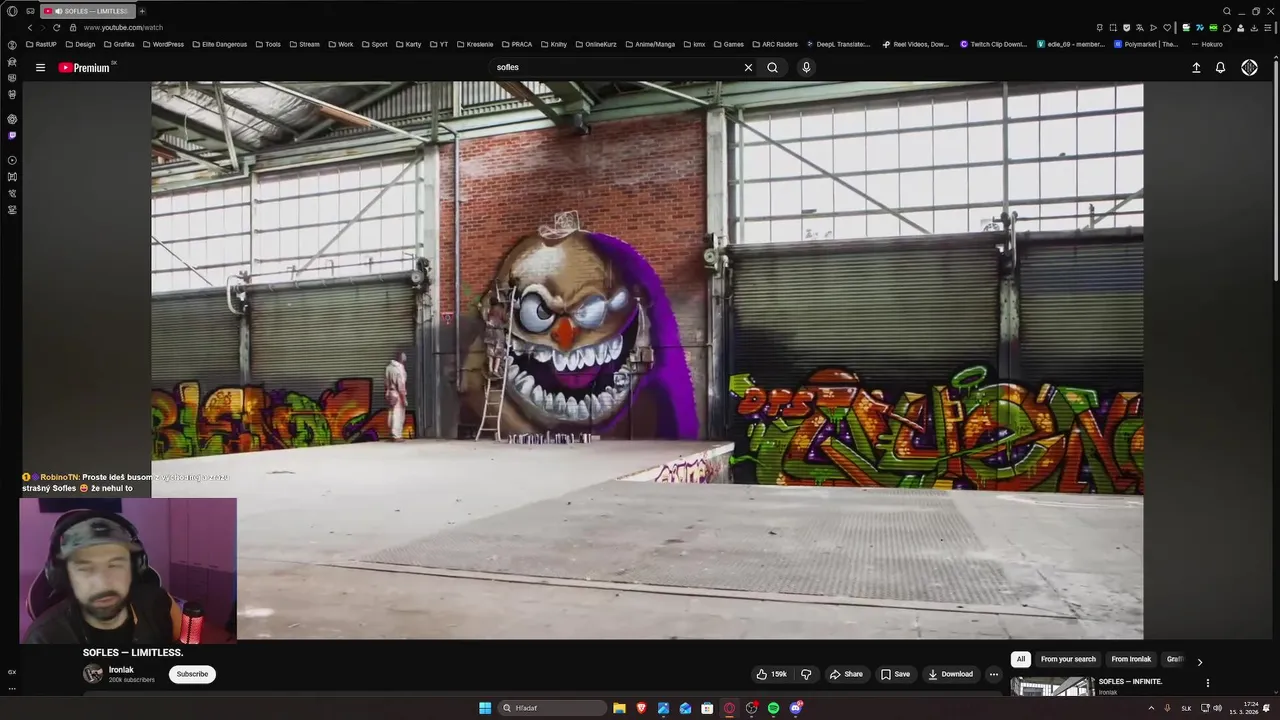Select the 'All' filter chip
Image resolution: width=1280 pixels, height=720 pixels.
click(x=1020, y=659)
